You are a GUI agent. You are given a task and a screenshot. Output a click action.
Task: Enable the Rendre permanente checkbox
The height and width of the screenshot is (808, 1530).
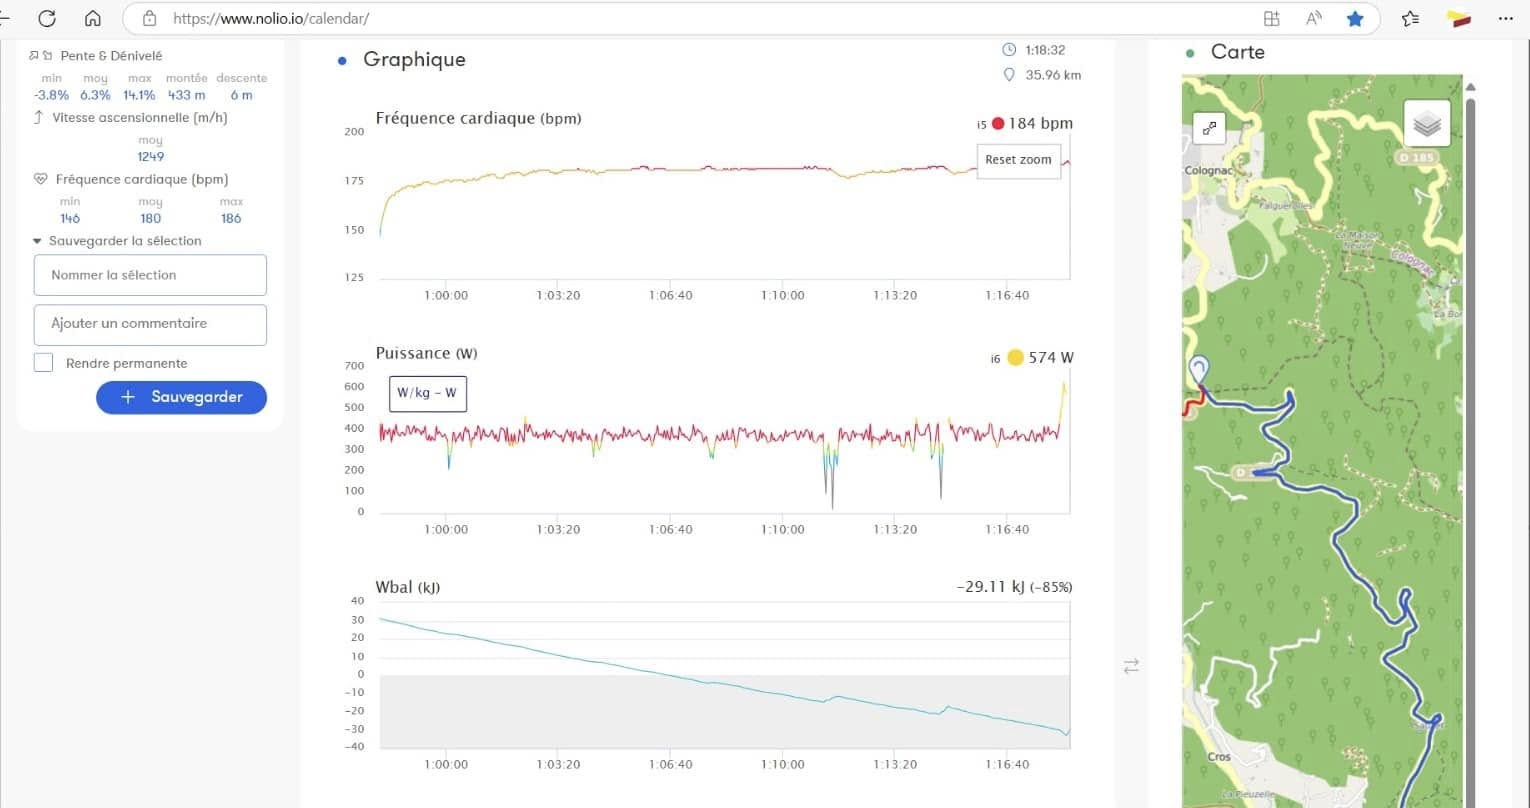tap(43, 363)
